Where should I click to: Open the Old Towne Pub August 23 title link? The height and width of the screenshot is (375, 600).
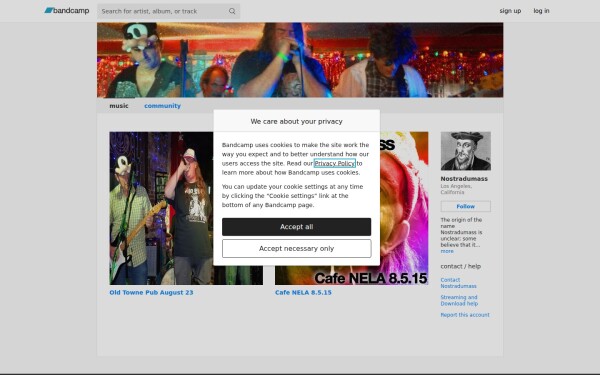pyautogui.click(x=151, y=292)
